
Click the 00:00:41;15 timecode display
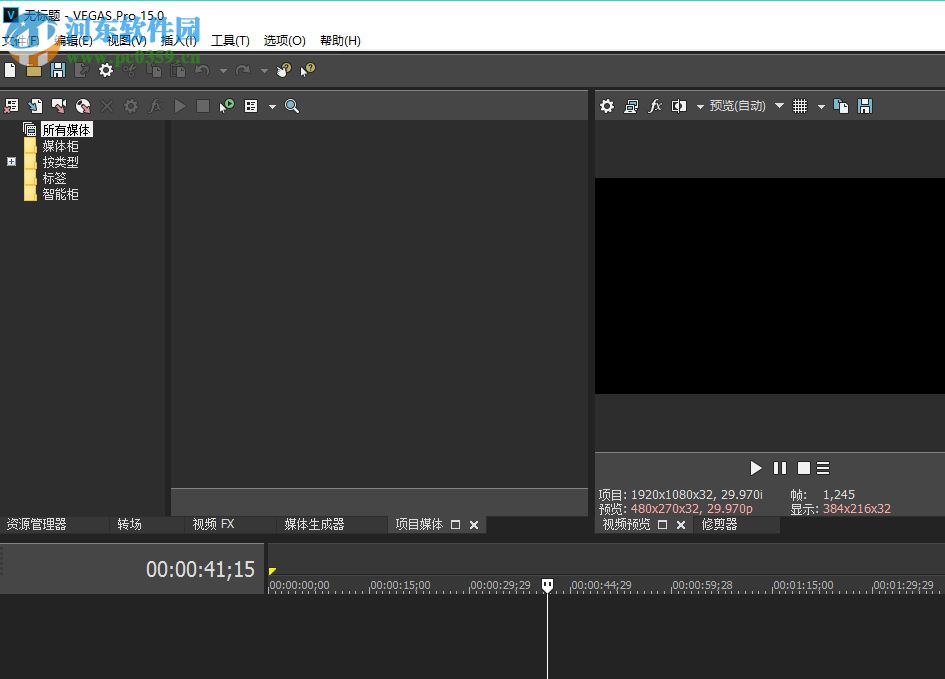point(200,570)
